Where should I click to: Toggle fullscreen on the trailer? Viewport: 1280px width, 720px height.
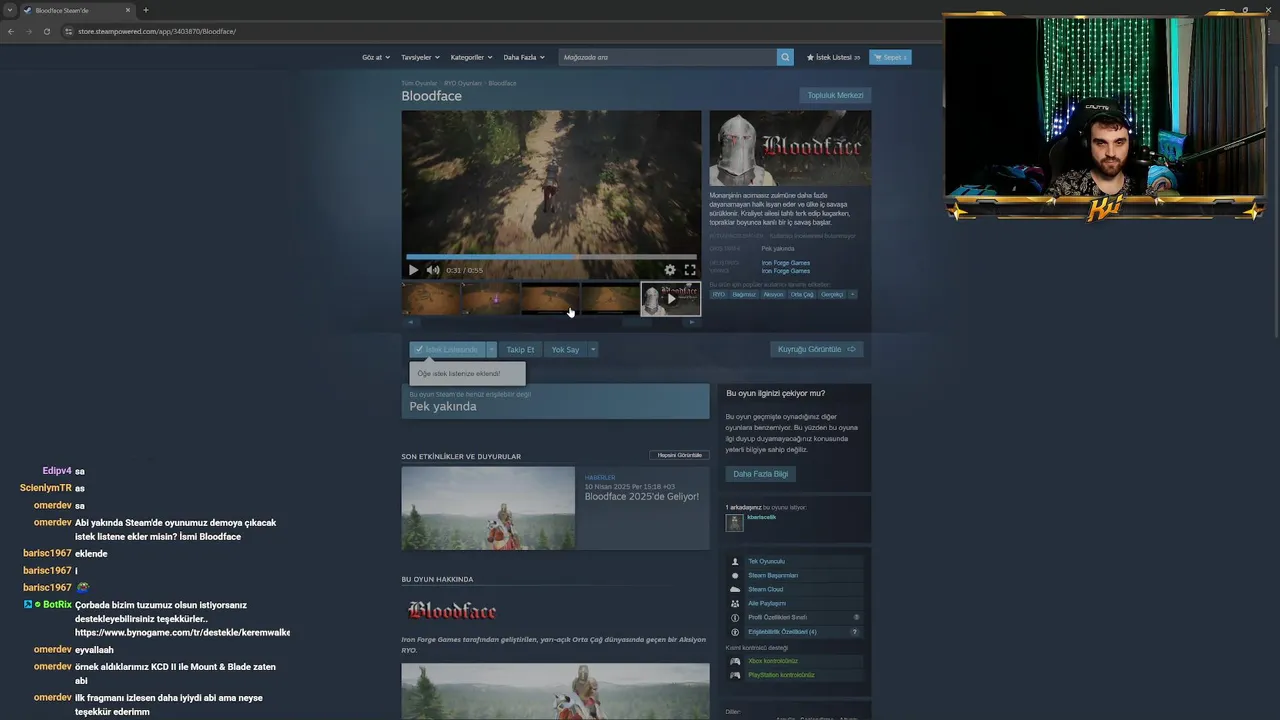coord(690,270)
